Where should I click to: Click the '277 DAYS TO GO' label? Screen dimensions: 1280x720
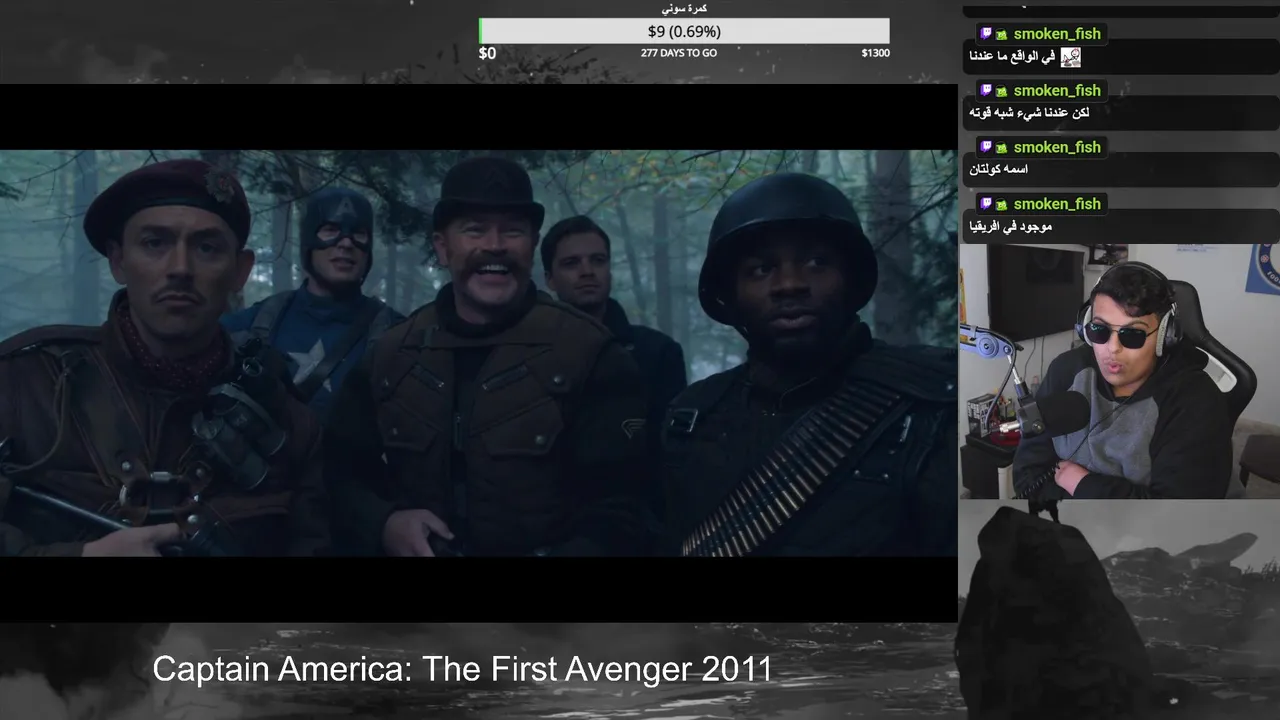pyautogui.click(x=679, y=53)
